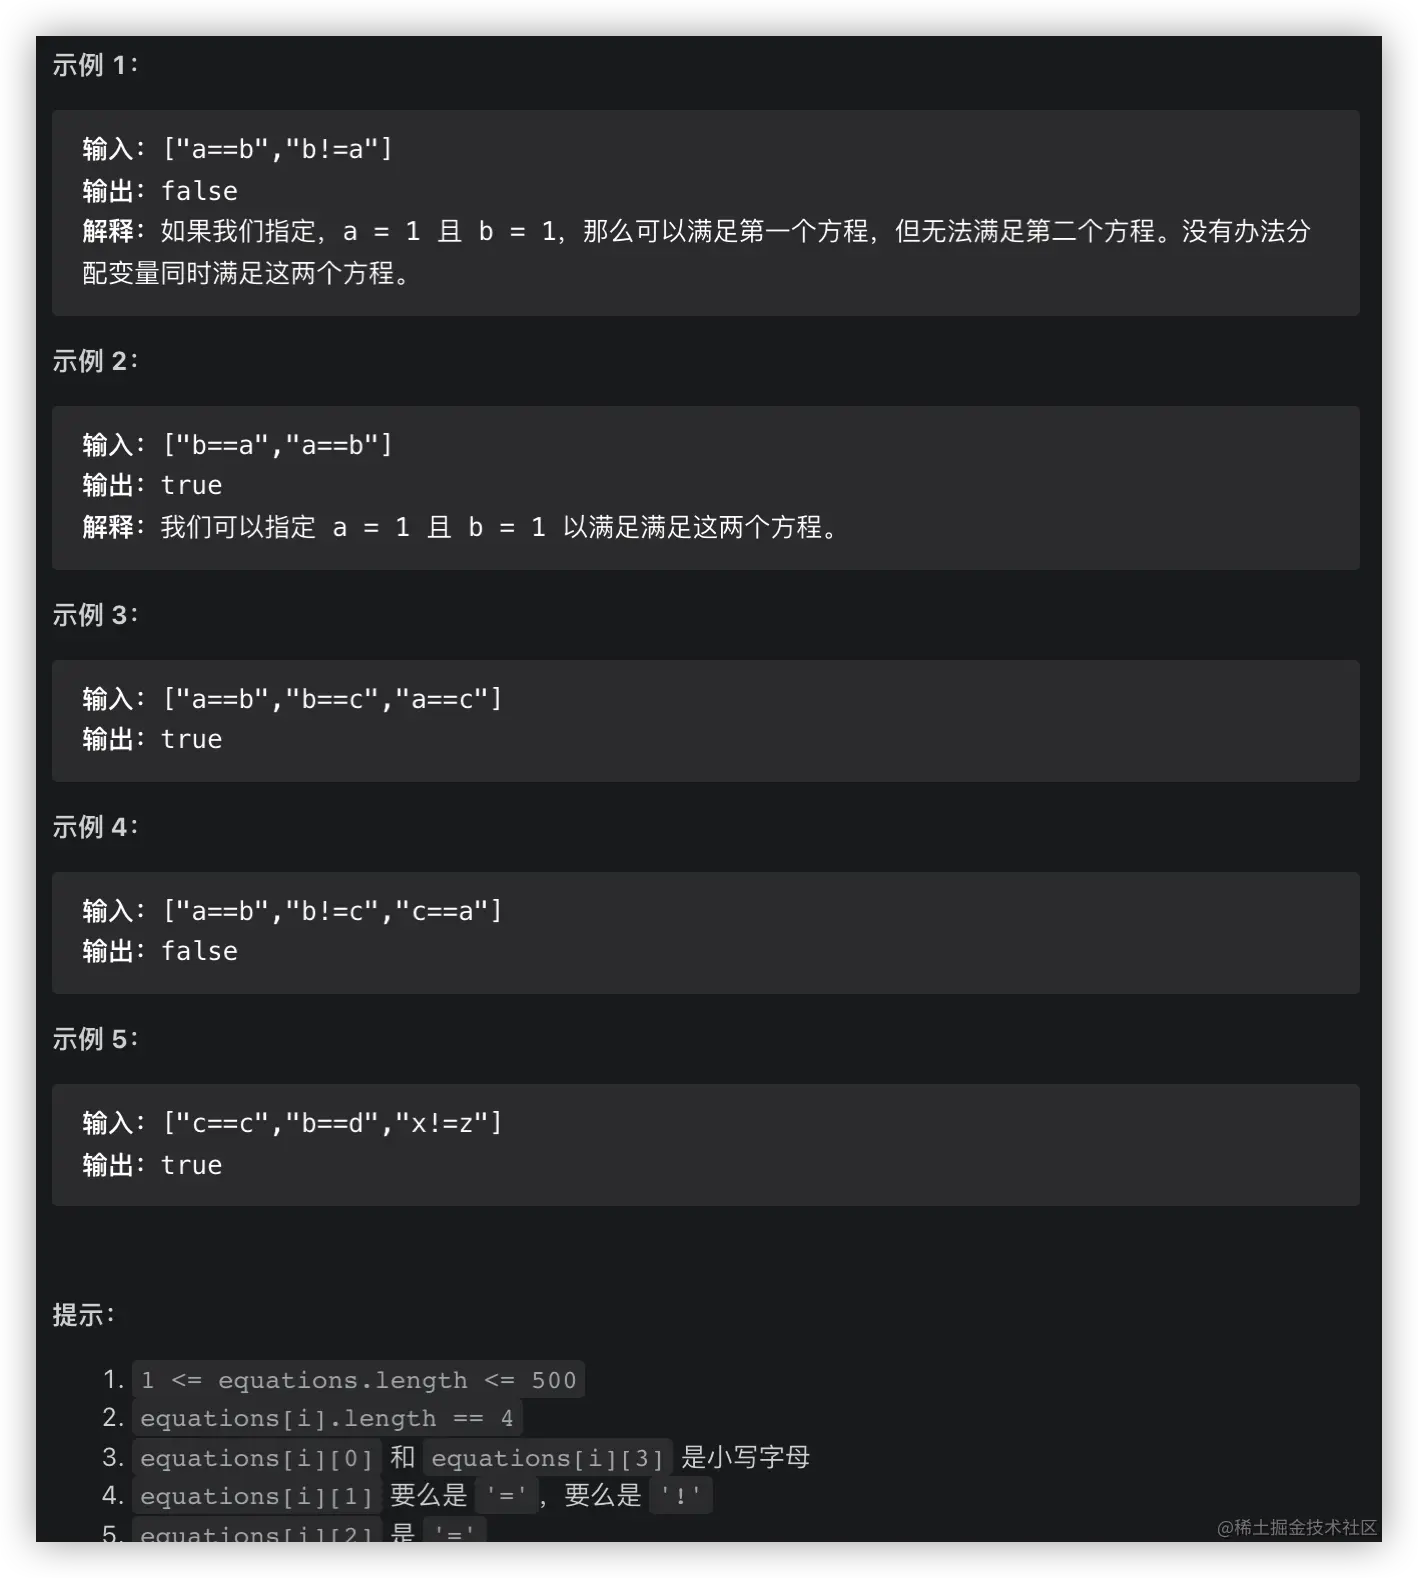
Task: Click the 示例 3 heading
Action: [95, 615]
